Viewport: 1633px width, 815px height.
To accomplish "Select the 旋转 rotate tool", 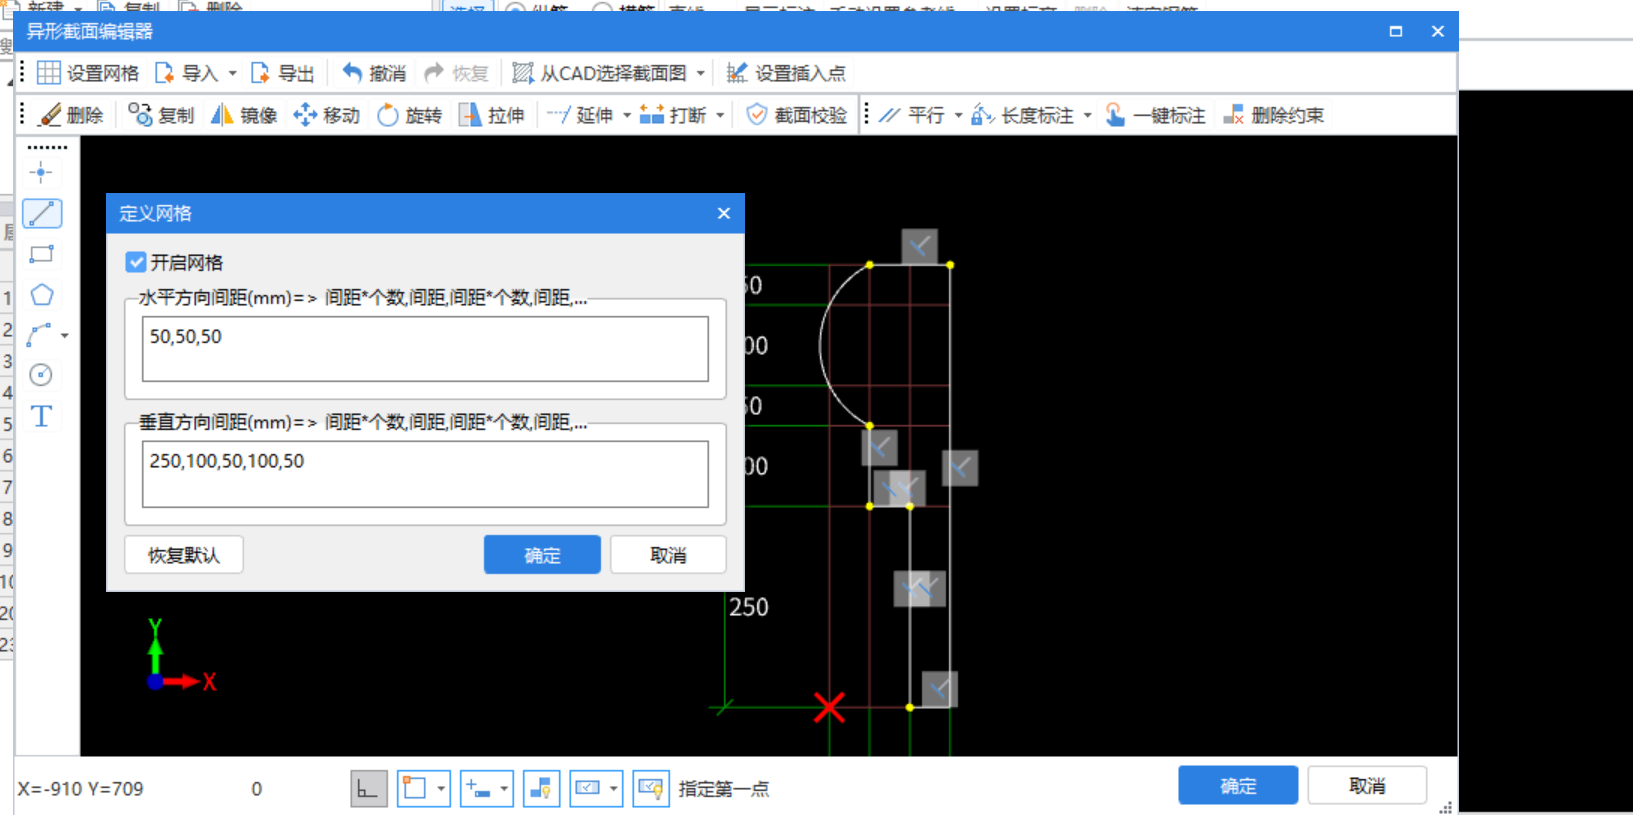I will coord(409,115).
